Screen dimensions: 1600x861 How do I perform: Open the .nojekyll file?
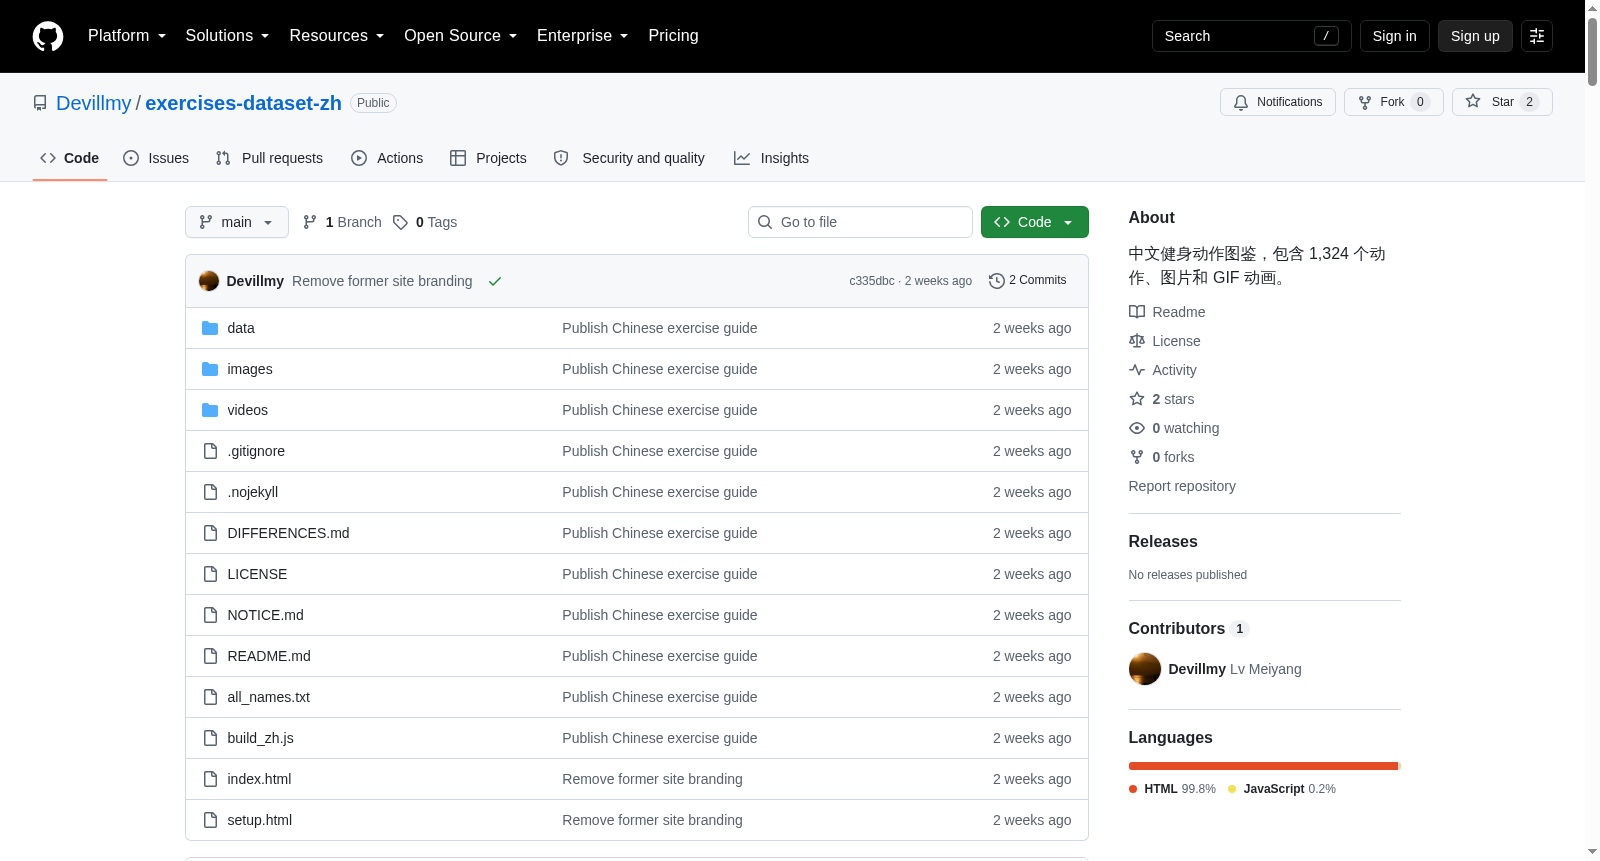pyautogui.click(x=252, y=492)
